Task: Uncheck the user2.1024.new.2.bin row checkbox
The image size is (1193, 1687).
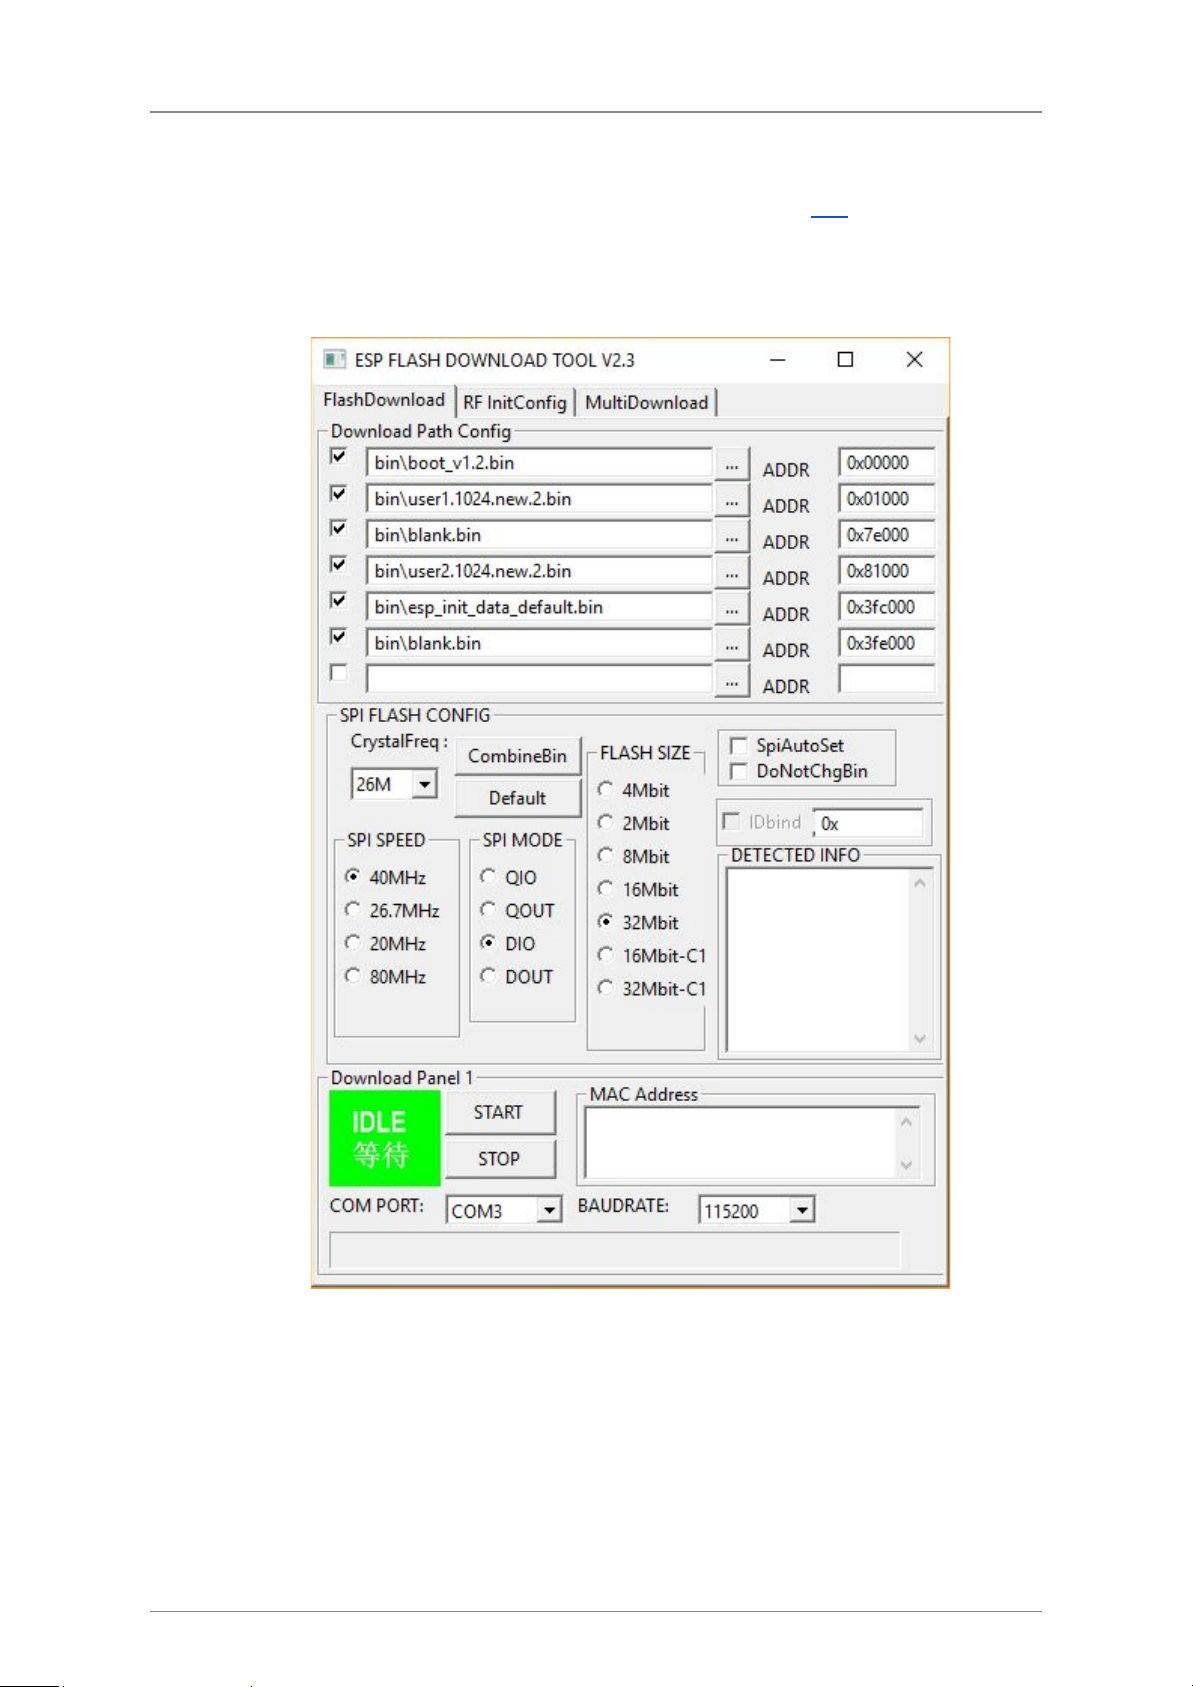Action: click(339, 565)
